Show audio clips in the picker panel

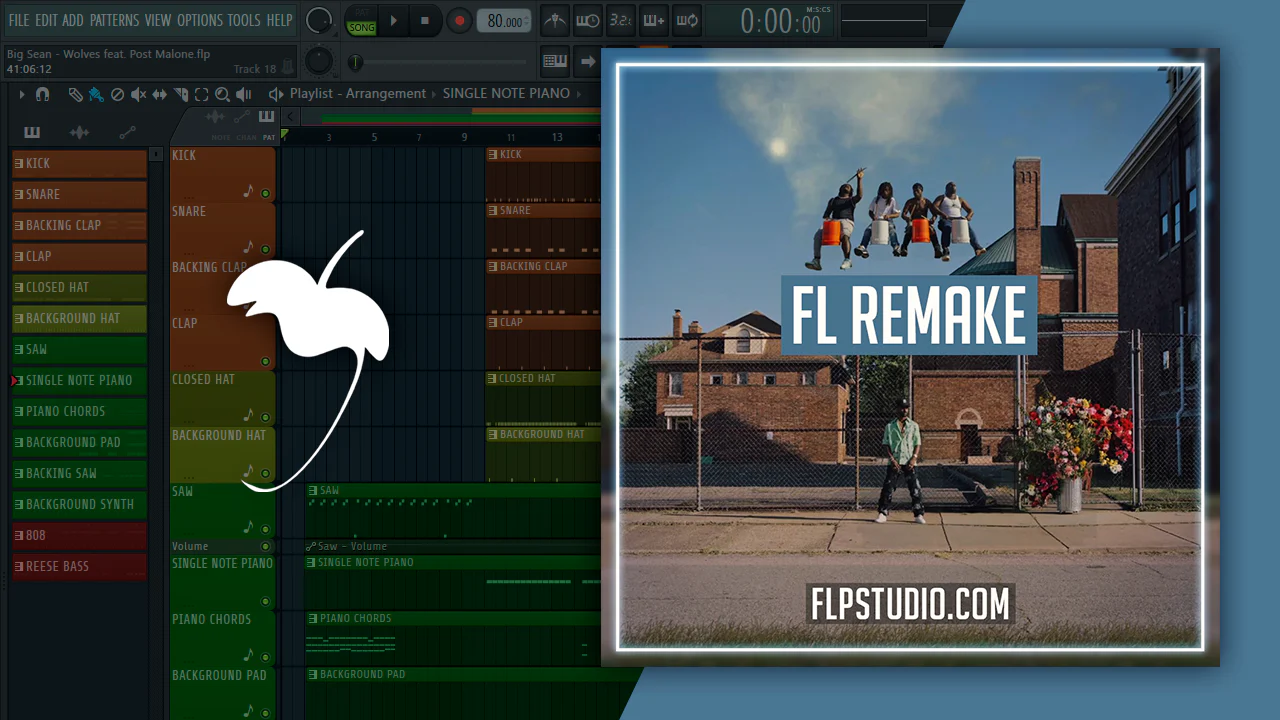coord(79,132)
